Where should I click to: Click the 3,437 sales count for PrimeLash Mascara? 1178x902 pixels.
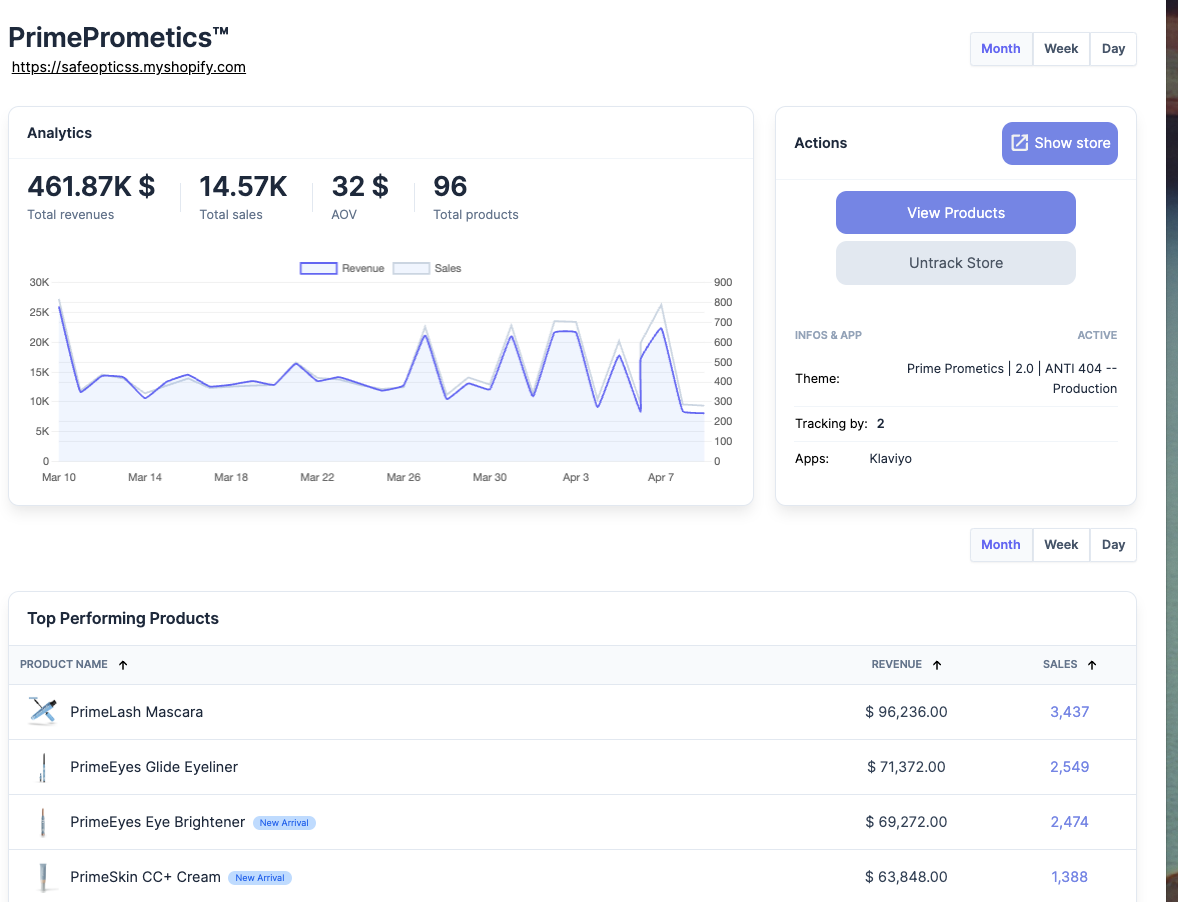[1069, 712]
